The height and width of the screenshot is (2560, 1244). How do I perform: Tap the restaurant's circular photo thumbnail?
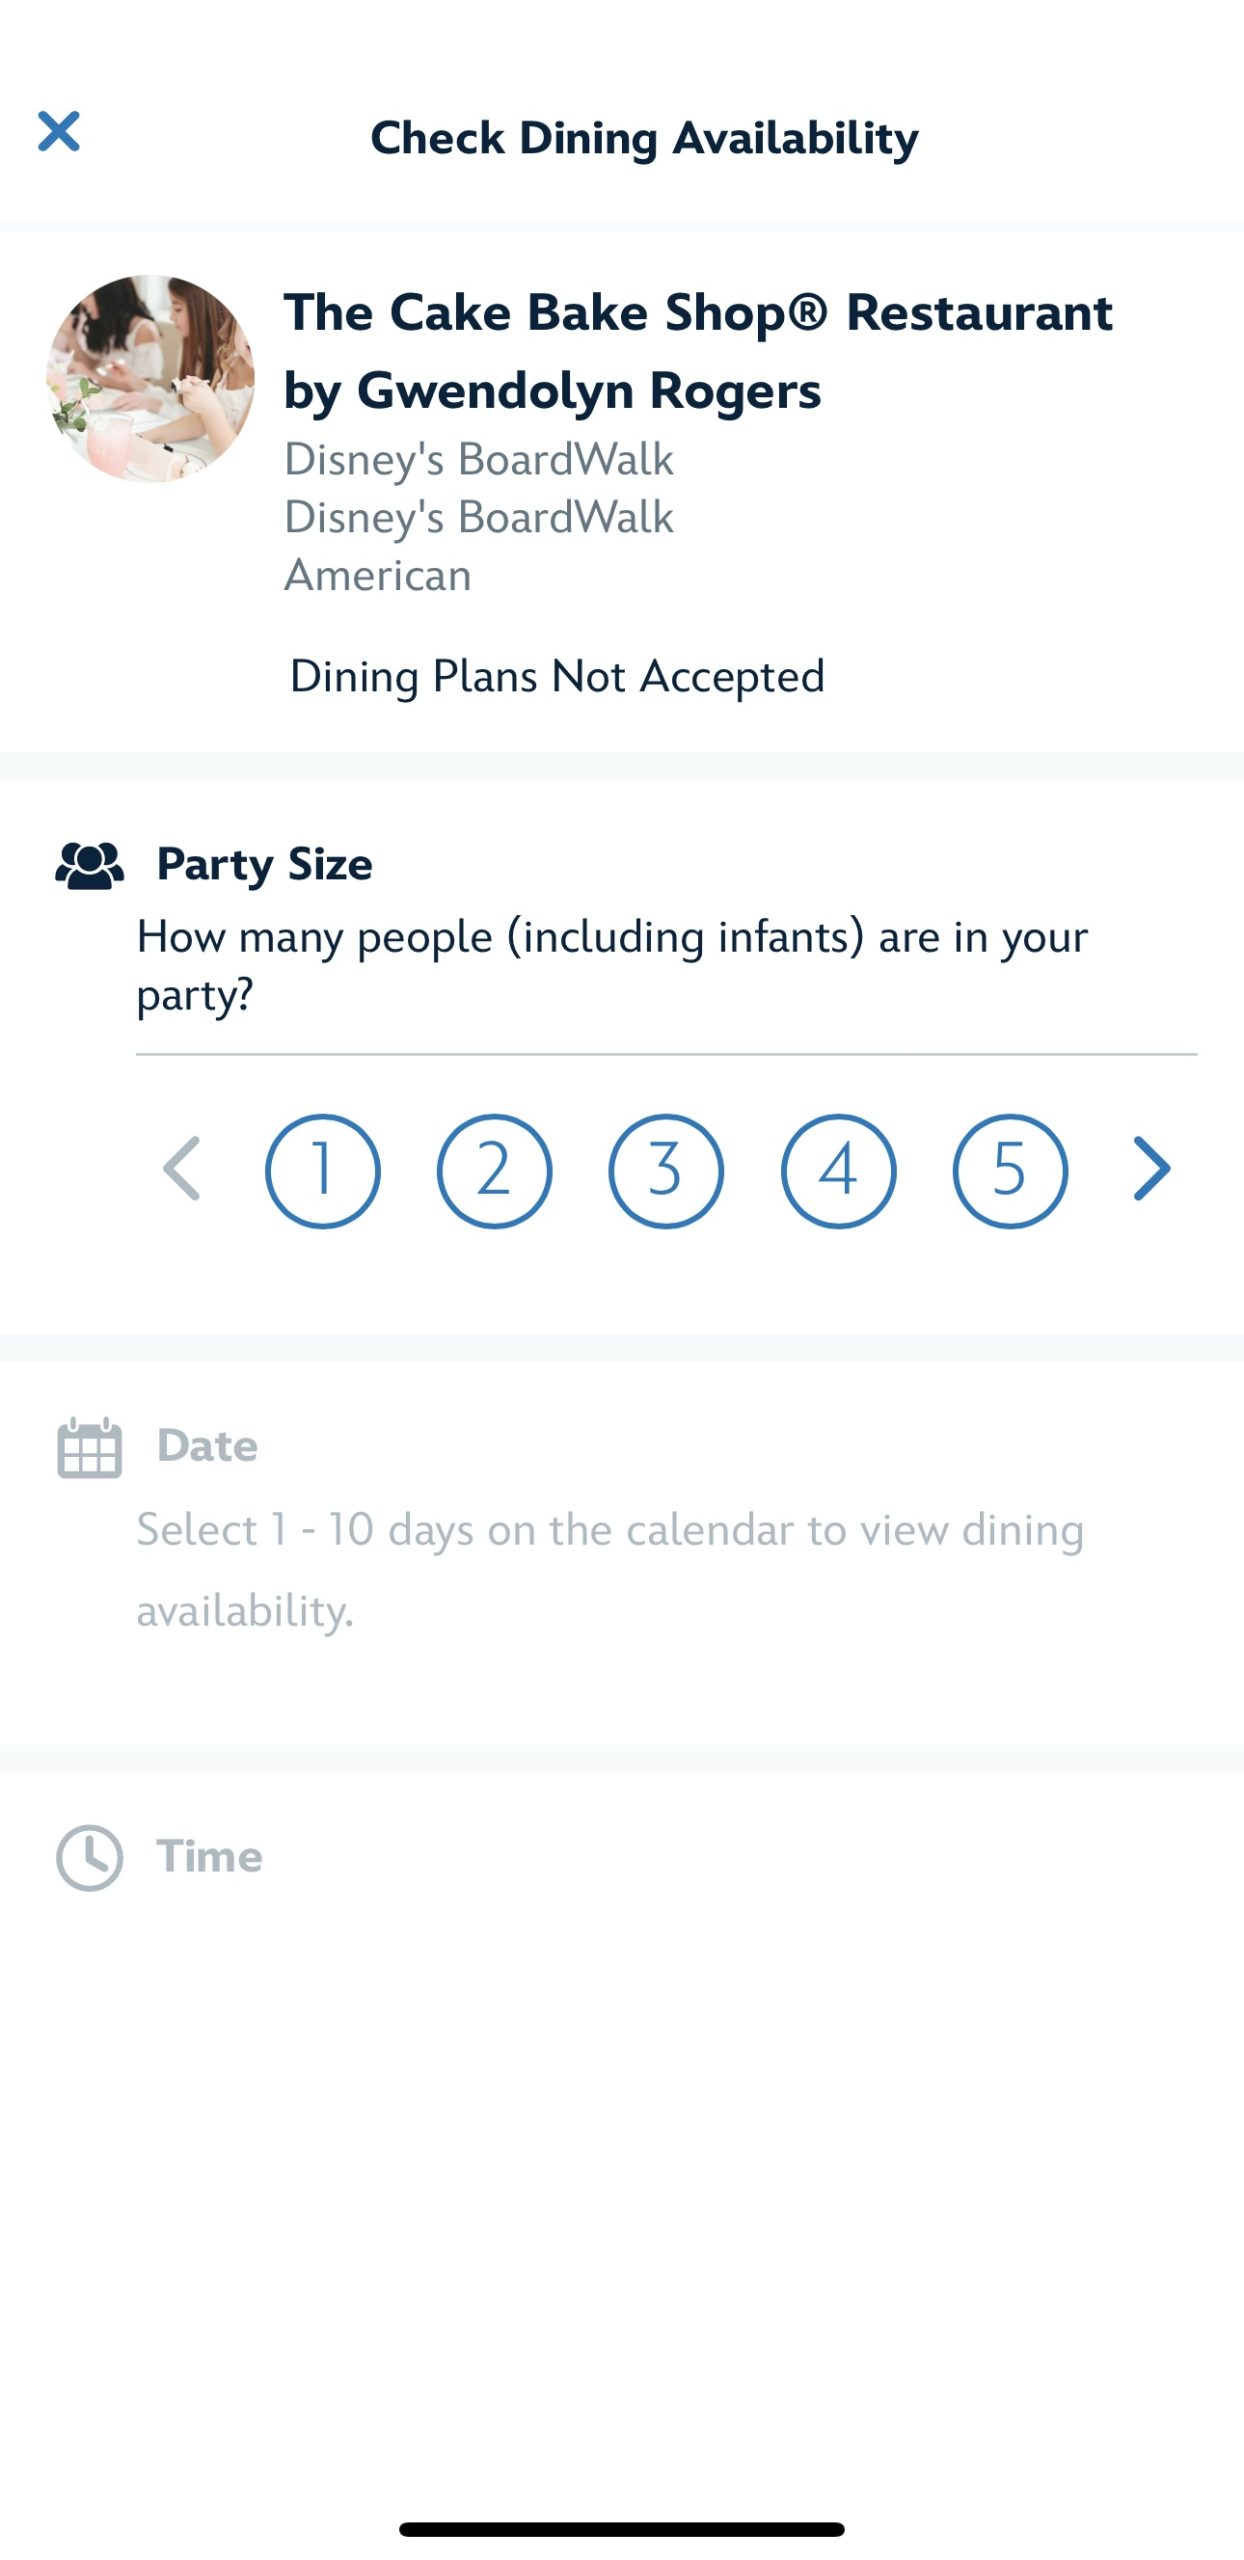[x=150, y=379]
